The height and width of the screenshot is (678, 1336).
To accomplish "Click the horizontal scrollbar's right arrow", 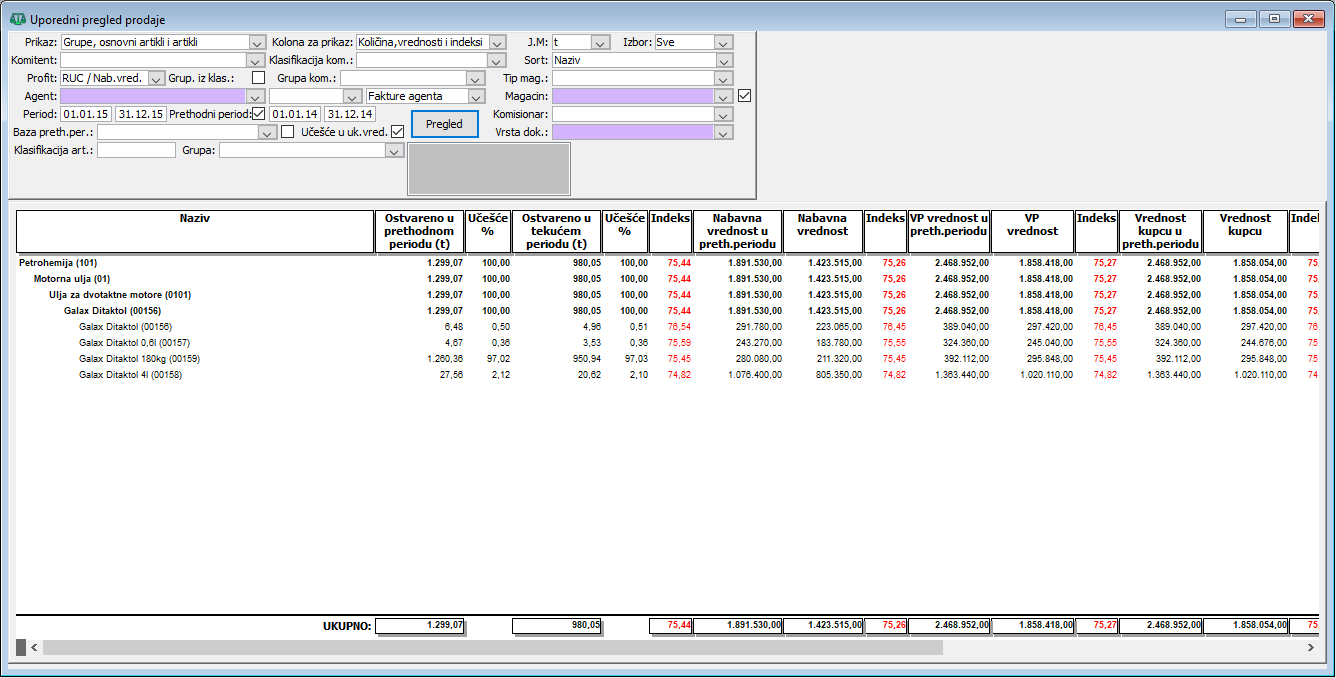I will point(1310,648).
